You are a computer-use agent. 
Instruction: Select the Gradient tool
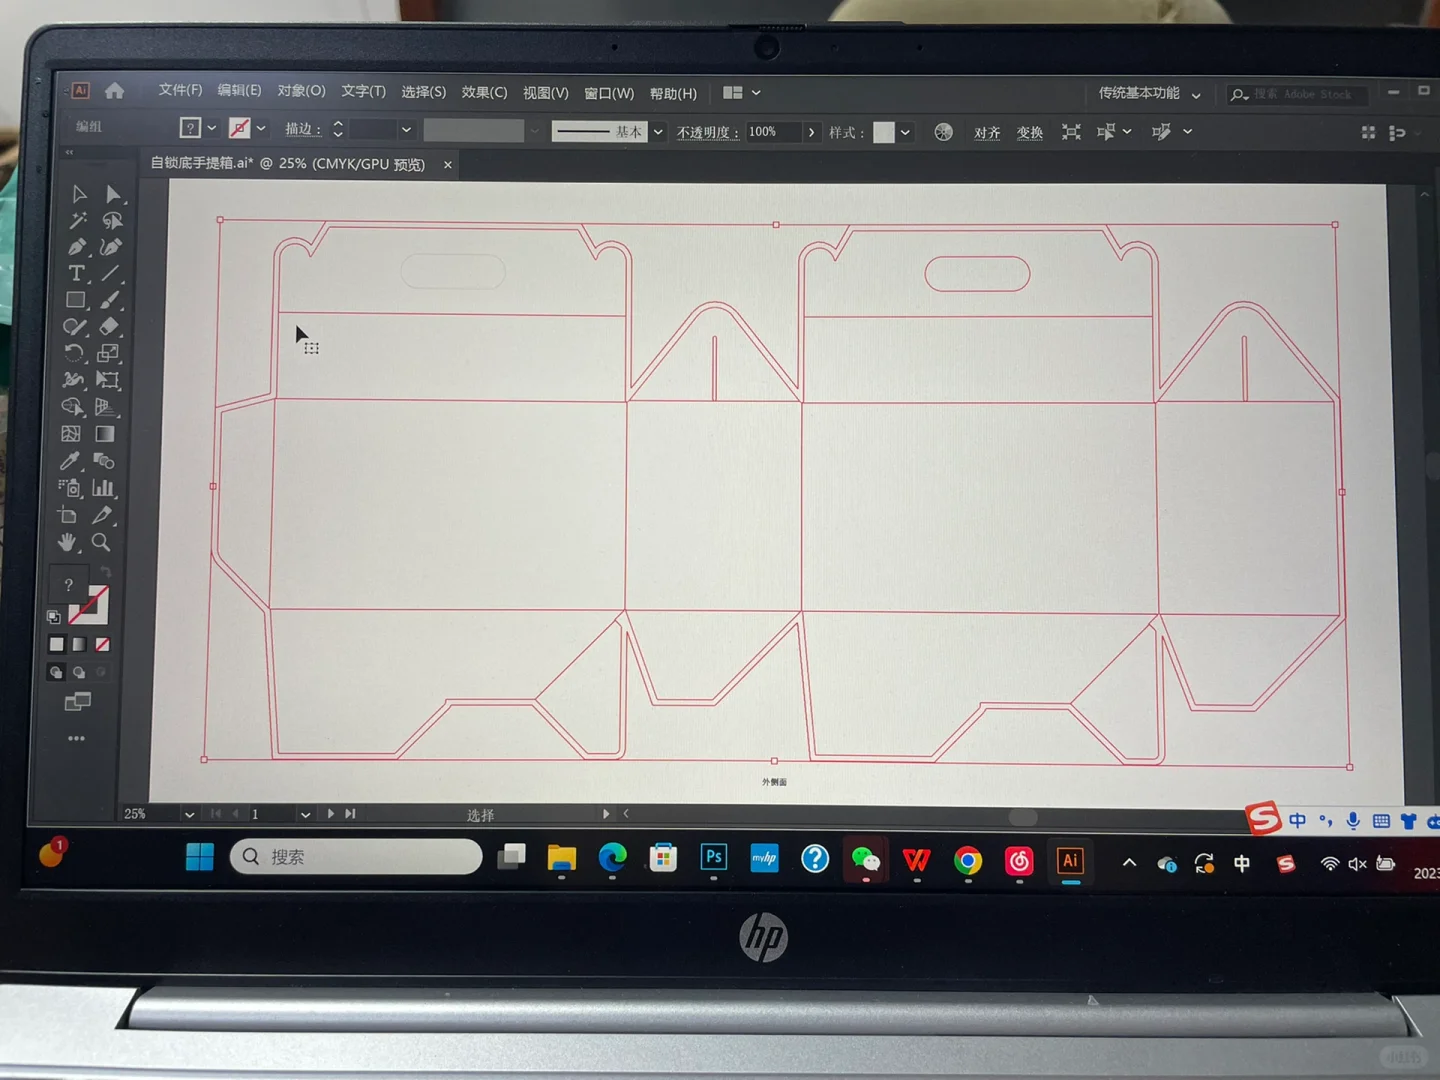105,434
